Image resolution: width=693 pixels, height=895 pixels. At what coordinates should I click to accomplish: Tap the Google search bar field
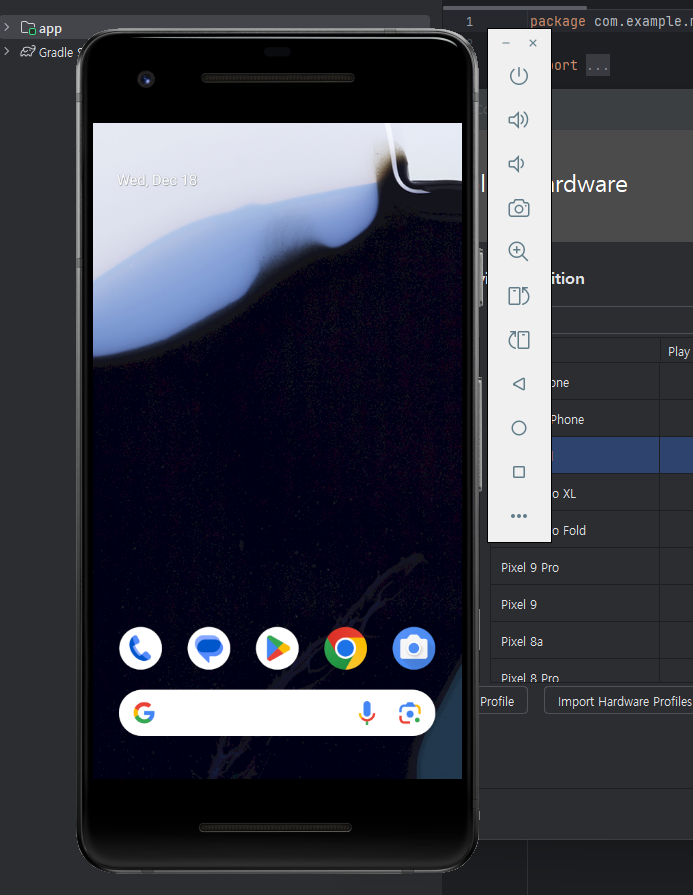coord(277,713)
